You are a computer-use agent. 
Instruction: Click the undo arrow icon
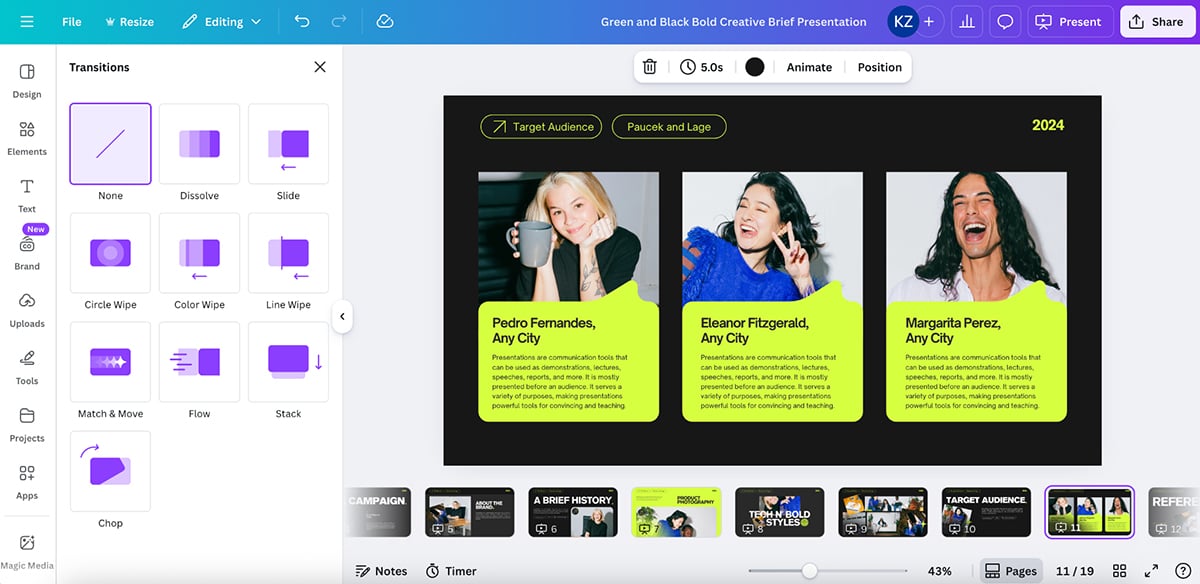(301, 21)
